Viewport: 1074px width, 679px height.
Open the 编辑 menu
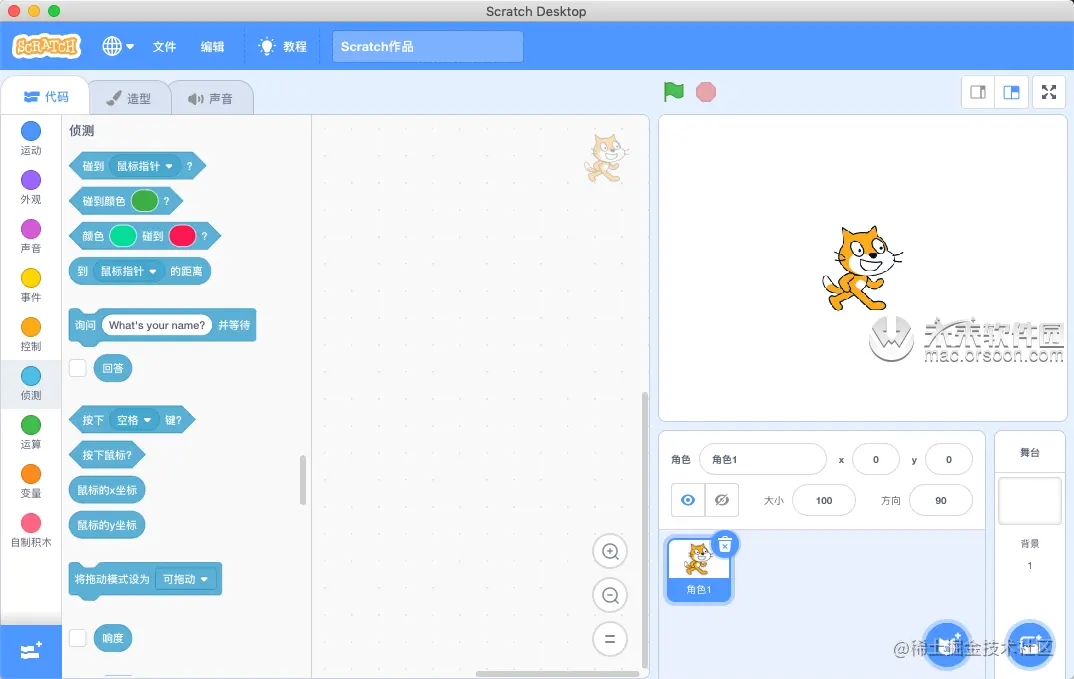[212, 47]
